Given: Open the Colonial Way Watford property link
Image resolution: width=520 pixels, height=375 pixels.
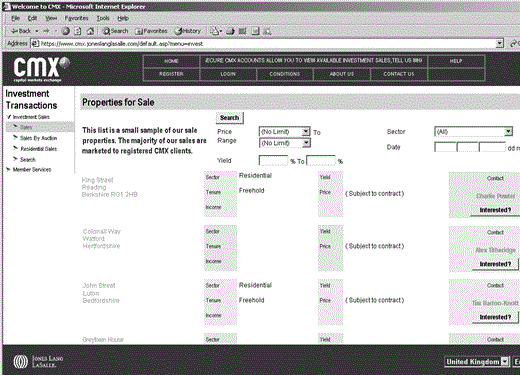Looking at the screenshot, I should coord(102,239).
